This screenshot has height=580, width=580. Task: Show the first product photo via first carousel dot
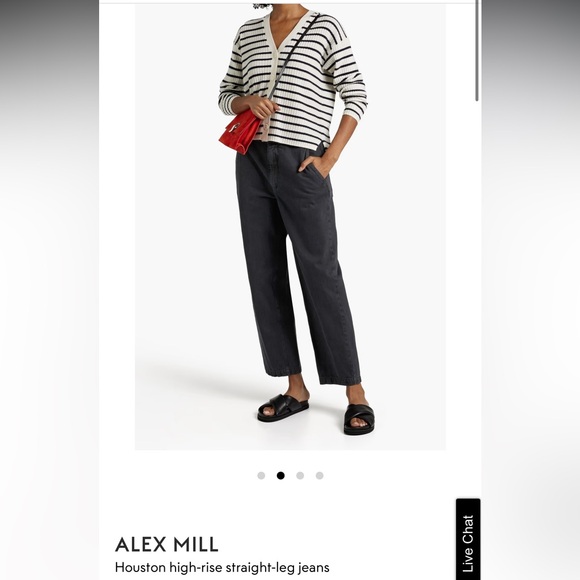(261, 475)
